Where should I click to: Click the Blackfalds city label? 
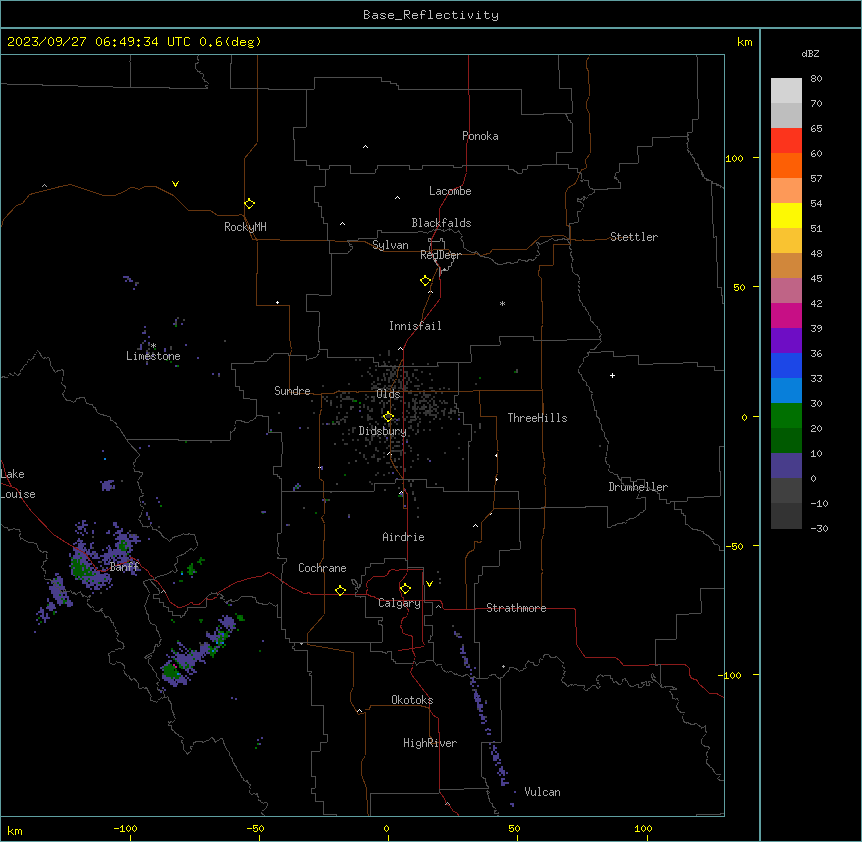click(441, 223)
